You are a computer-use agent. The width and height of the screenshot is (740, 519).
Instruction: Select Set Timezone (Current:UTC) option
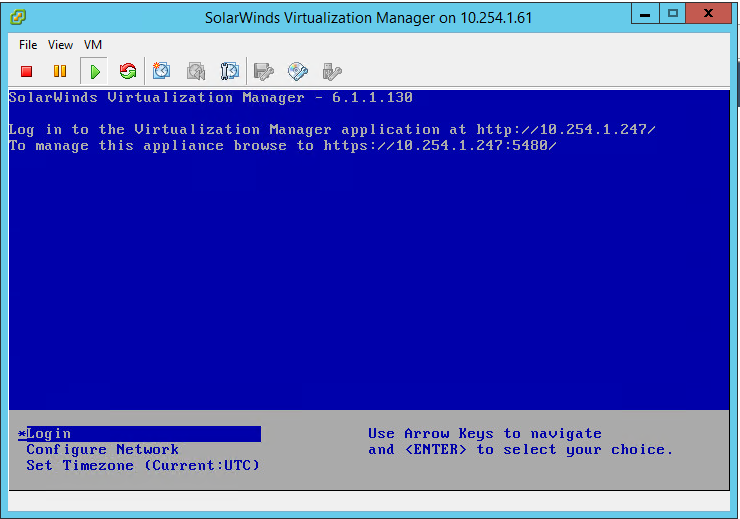click(143, 466)
